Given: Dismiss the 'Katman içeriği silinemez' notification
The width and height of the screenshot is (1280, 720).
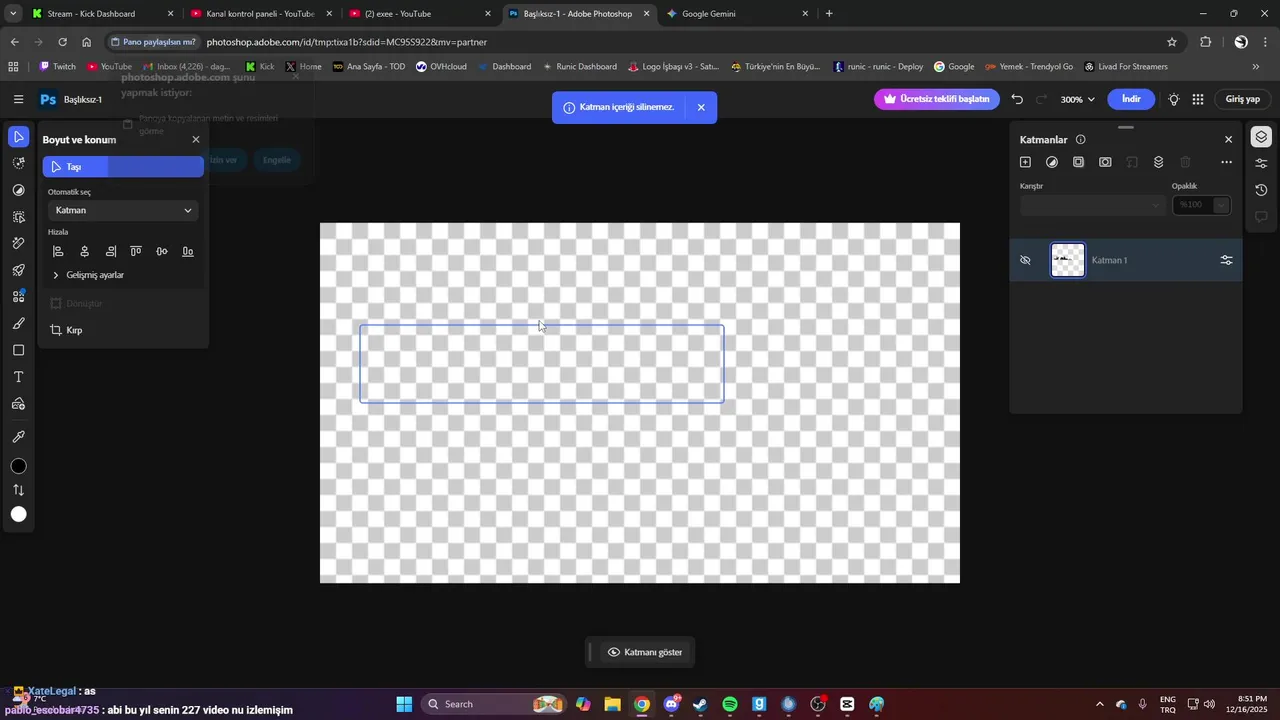Looking at the screenshot, I should click(701, 107).
